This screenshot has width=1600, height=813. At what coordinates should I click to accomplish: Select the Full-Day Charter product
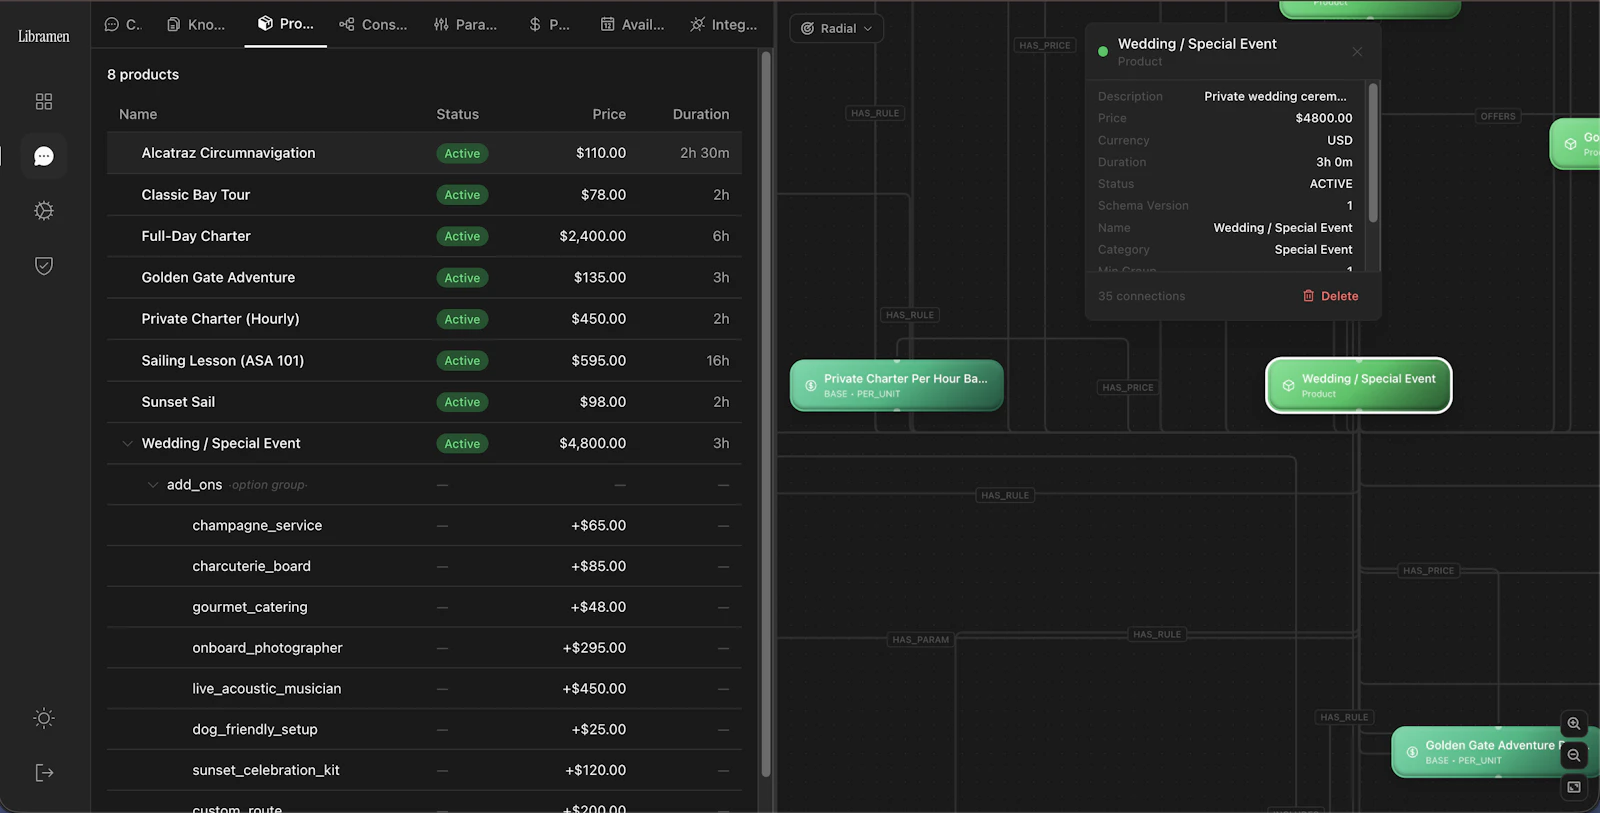click(x=424, y=236)
